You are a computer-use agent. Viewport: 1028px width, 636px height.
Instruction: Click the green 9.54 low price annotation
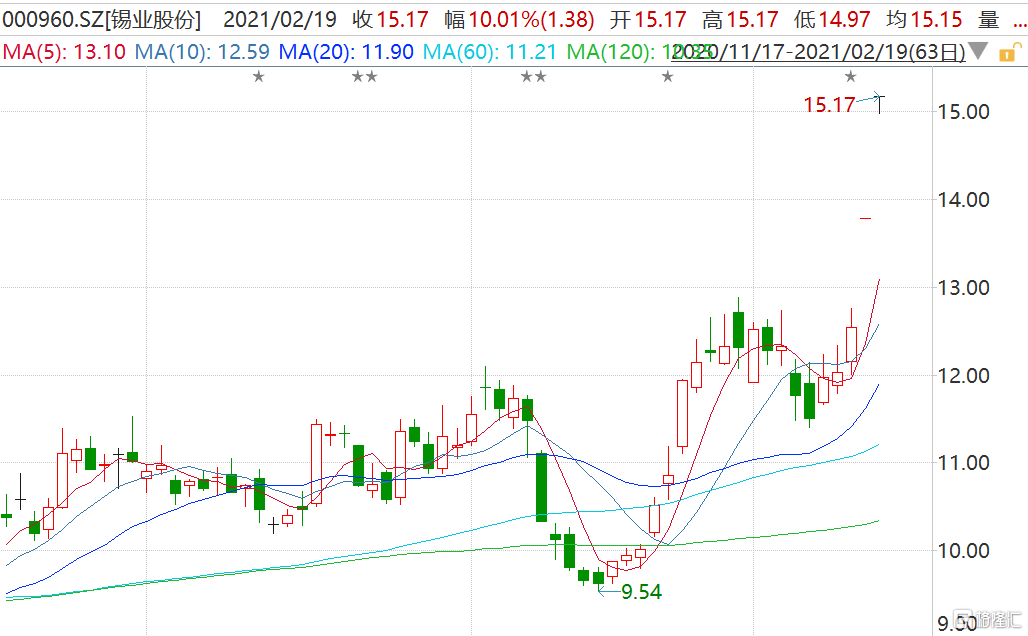tap(641, 592)
